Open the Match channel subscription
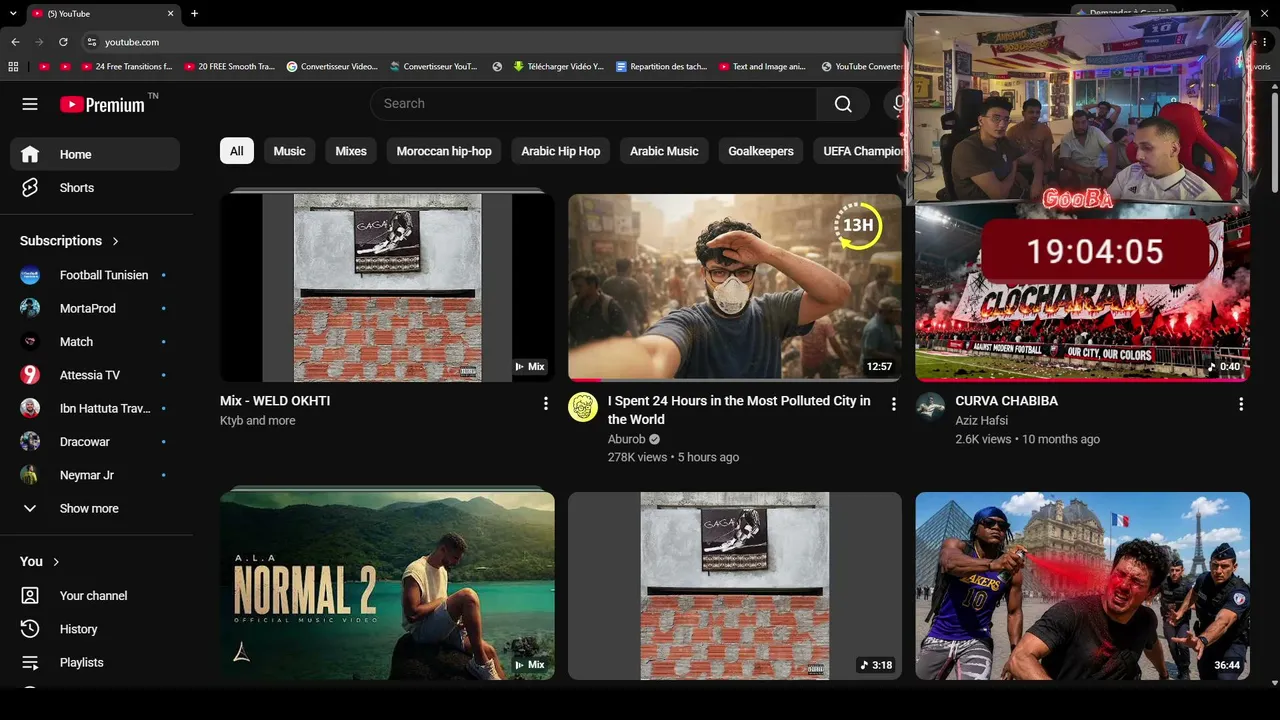 pos(95,342)
